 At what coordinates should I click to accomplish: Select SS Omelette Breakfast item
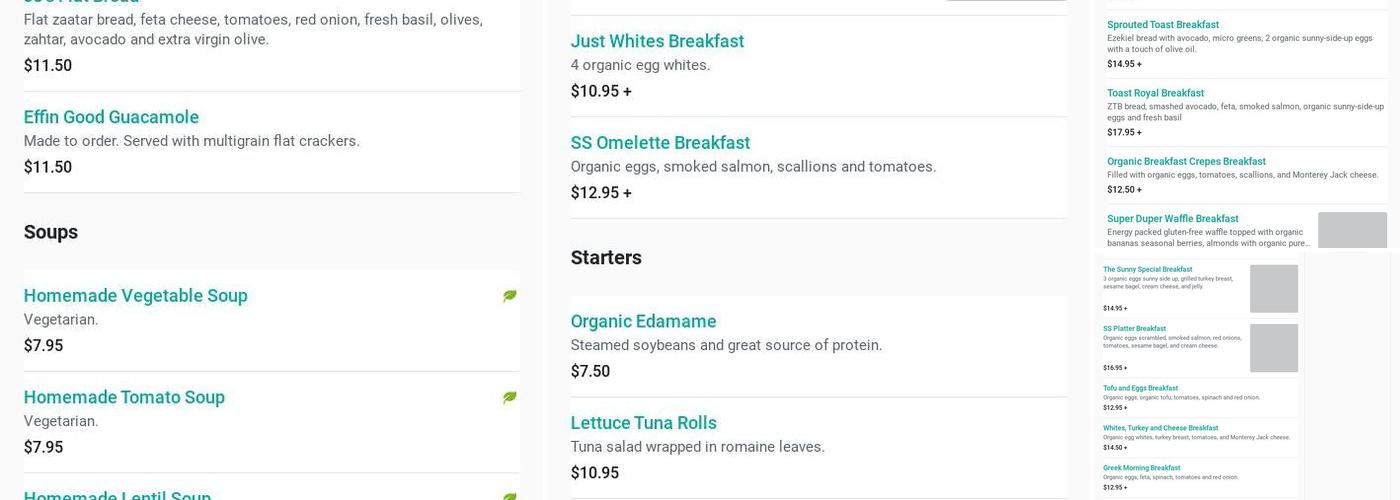coord(660,143)
